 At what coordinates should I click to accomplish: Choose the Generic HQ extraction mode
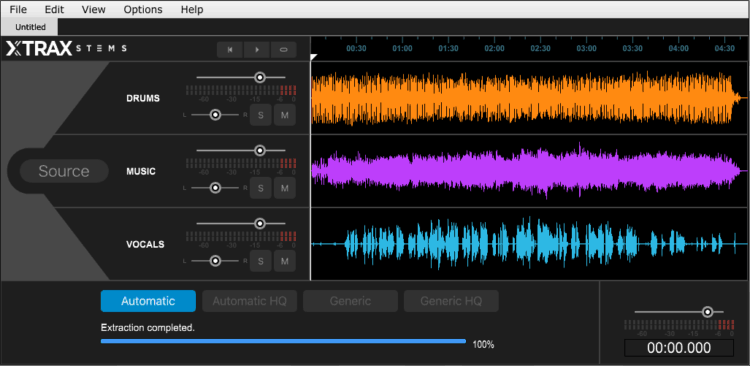point(451,301)
